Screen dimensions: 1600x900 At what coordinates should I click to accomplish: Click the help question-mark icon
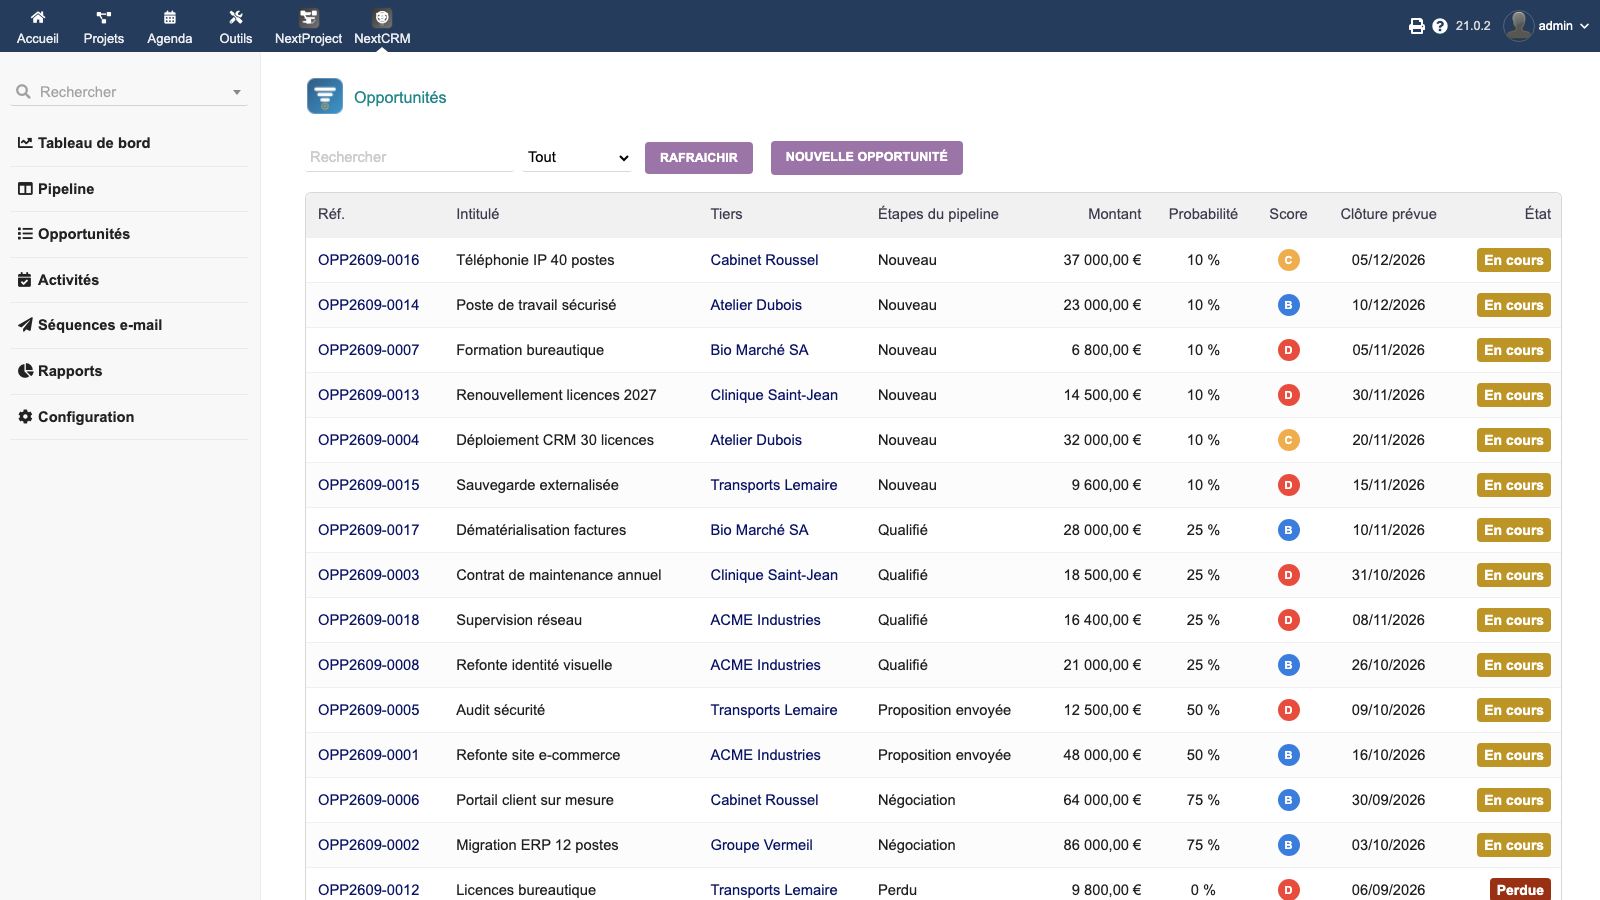click(1440, 26)
